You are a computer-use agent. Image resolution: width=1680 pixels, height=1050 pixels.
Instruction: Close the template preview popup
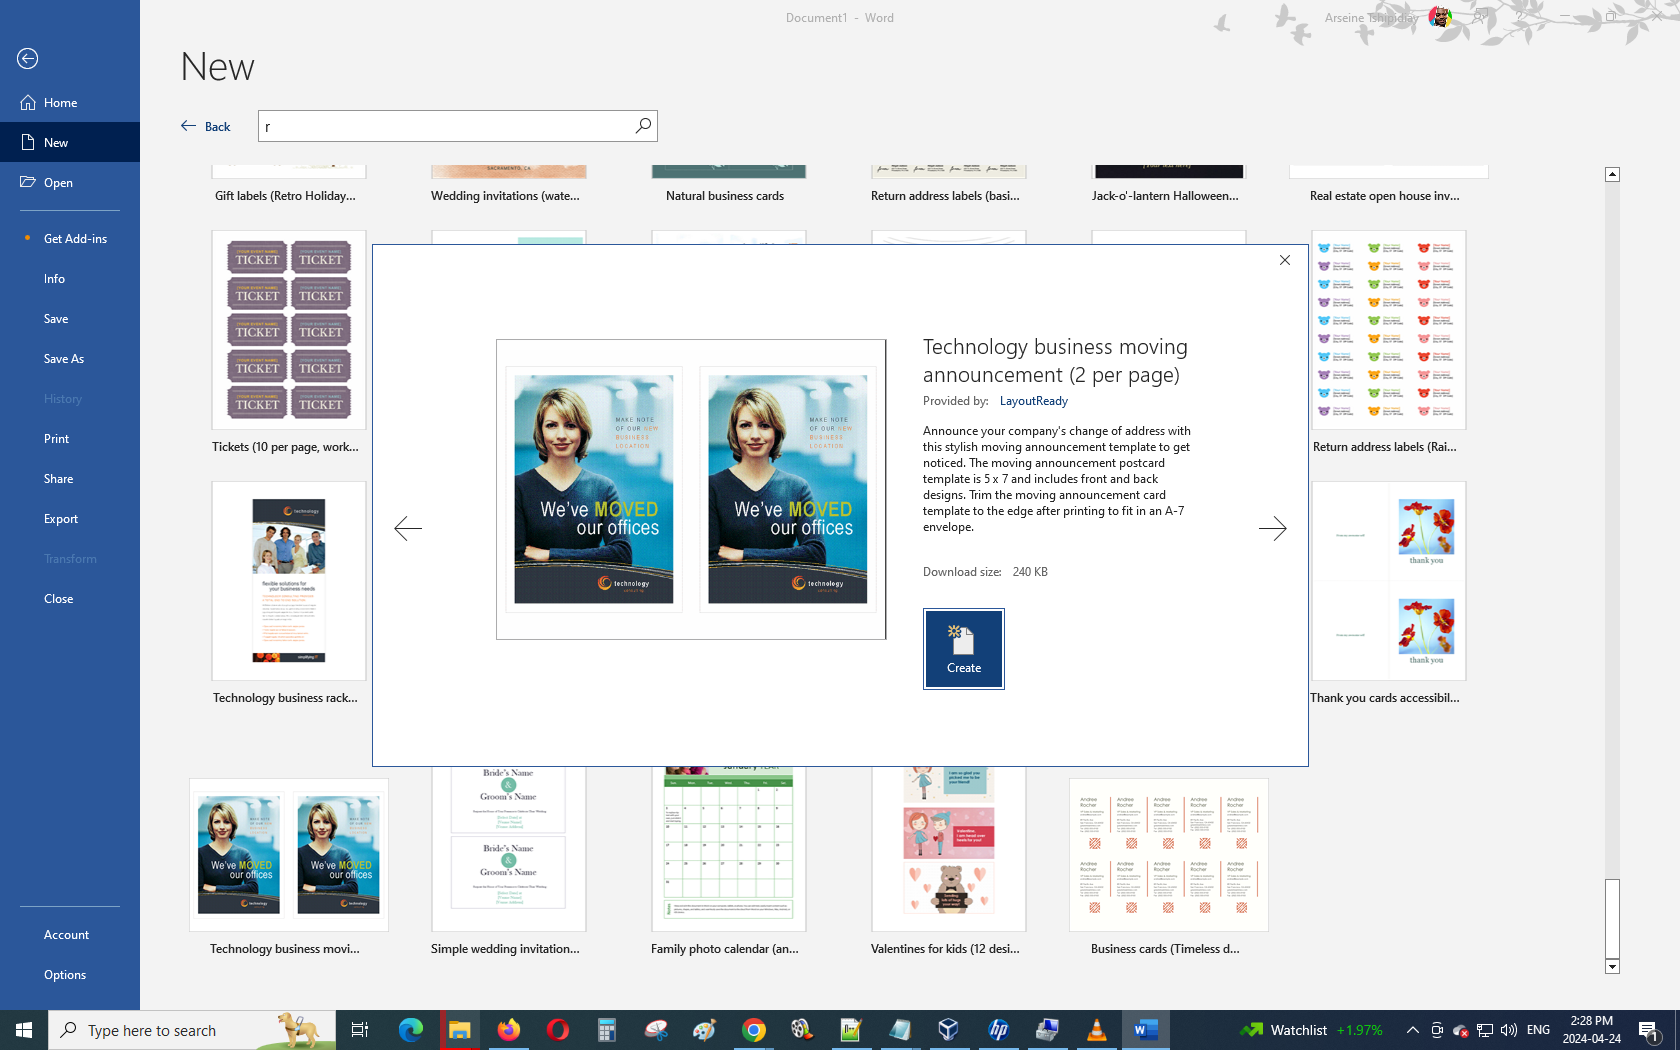pyautogui.click(x=1285, y=260)
